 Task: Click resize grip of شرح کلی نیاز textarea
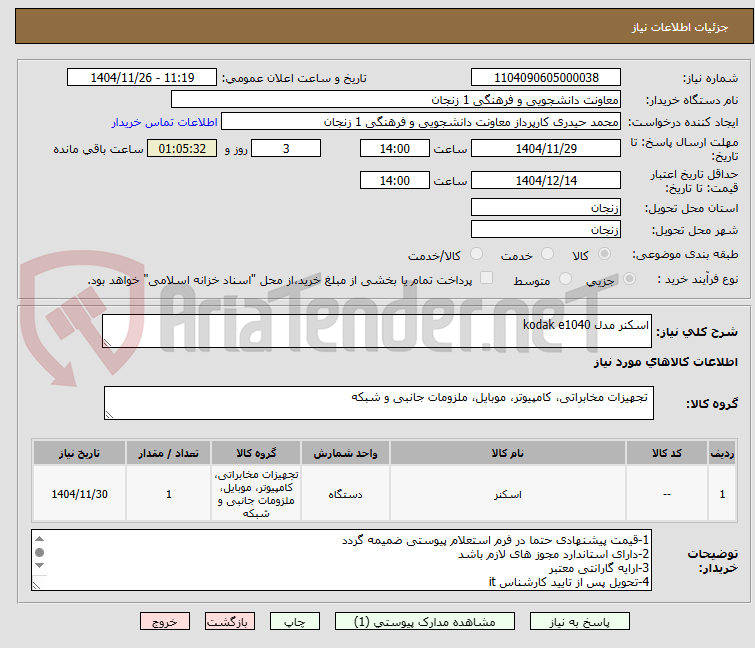(x=107, y=343)
